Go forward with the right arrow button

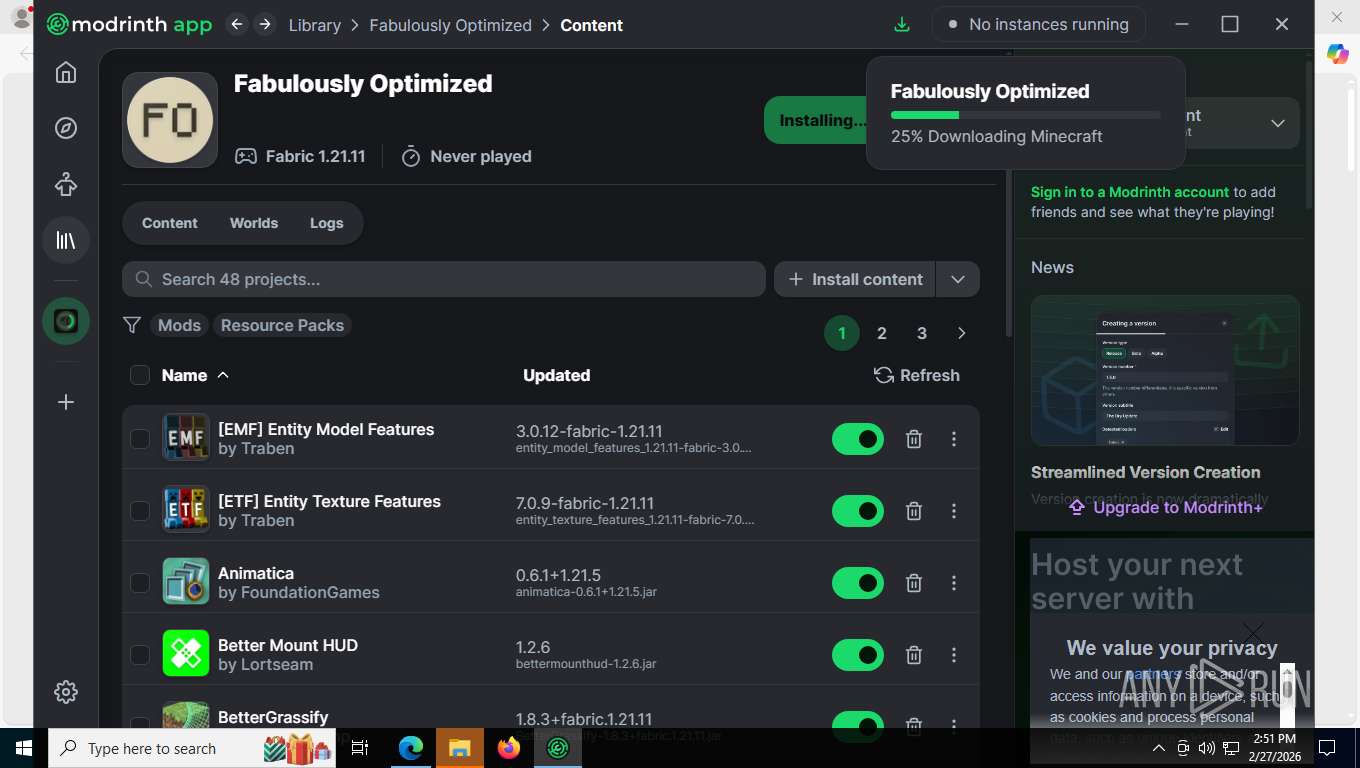265,24
